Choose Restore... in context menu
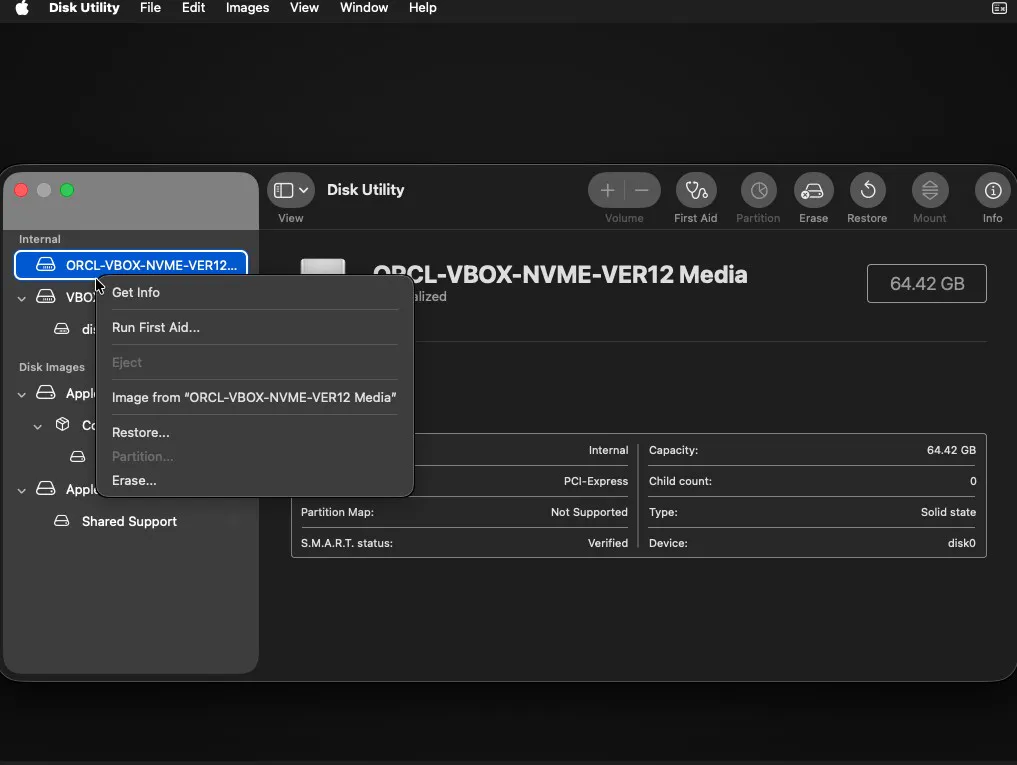This screenshot has width=1017, height=765. (141, 433)
